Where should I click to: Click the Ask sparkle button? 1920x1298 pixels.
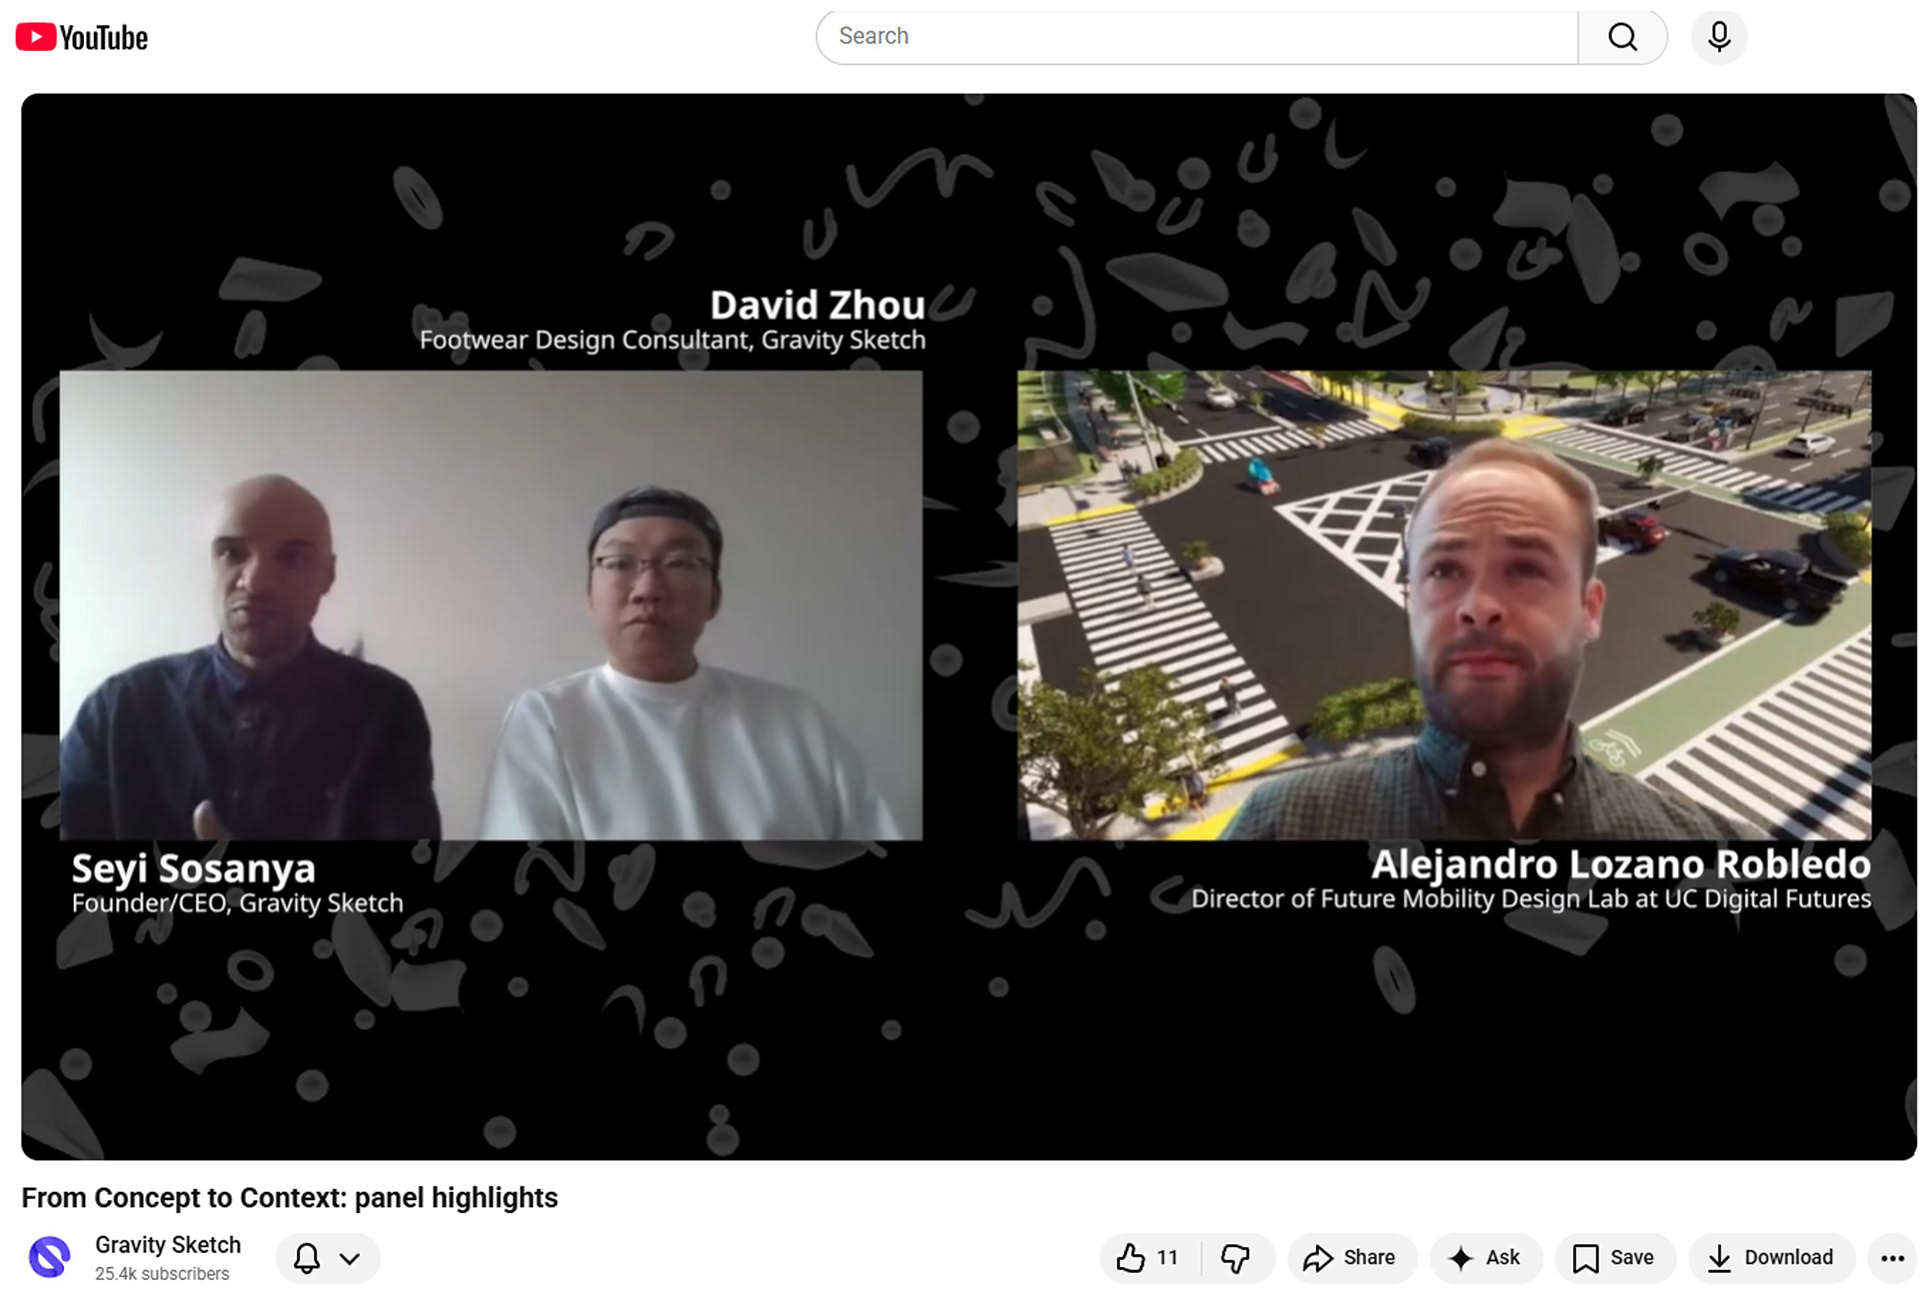pos(1485,1257)
